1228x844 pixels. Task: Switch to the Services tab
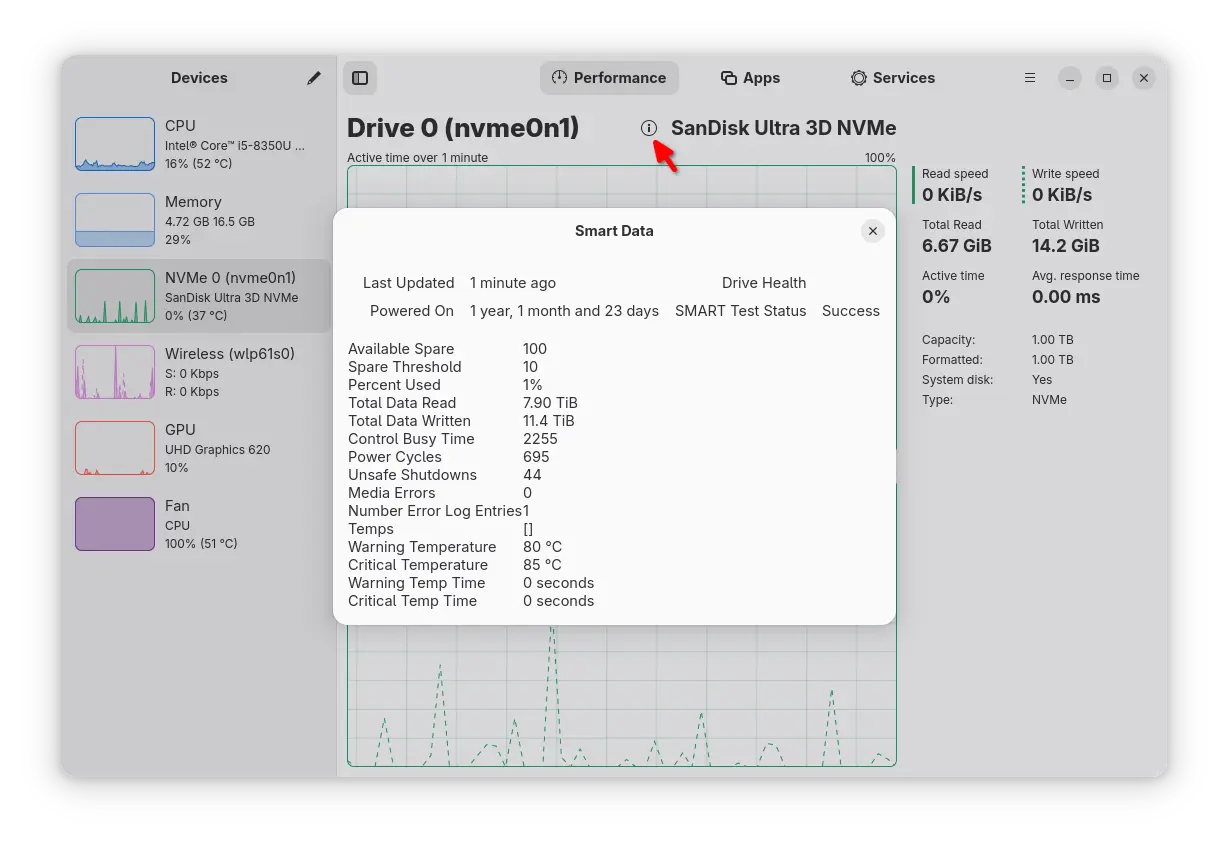tap(893, 78)
